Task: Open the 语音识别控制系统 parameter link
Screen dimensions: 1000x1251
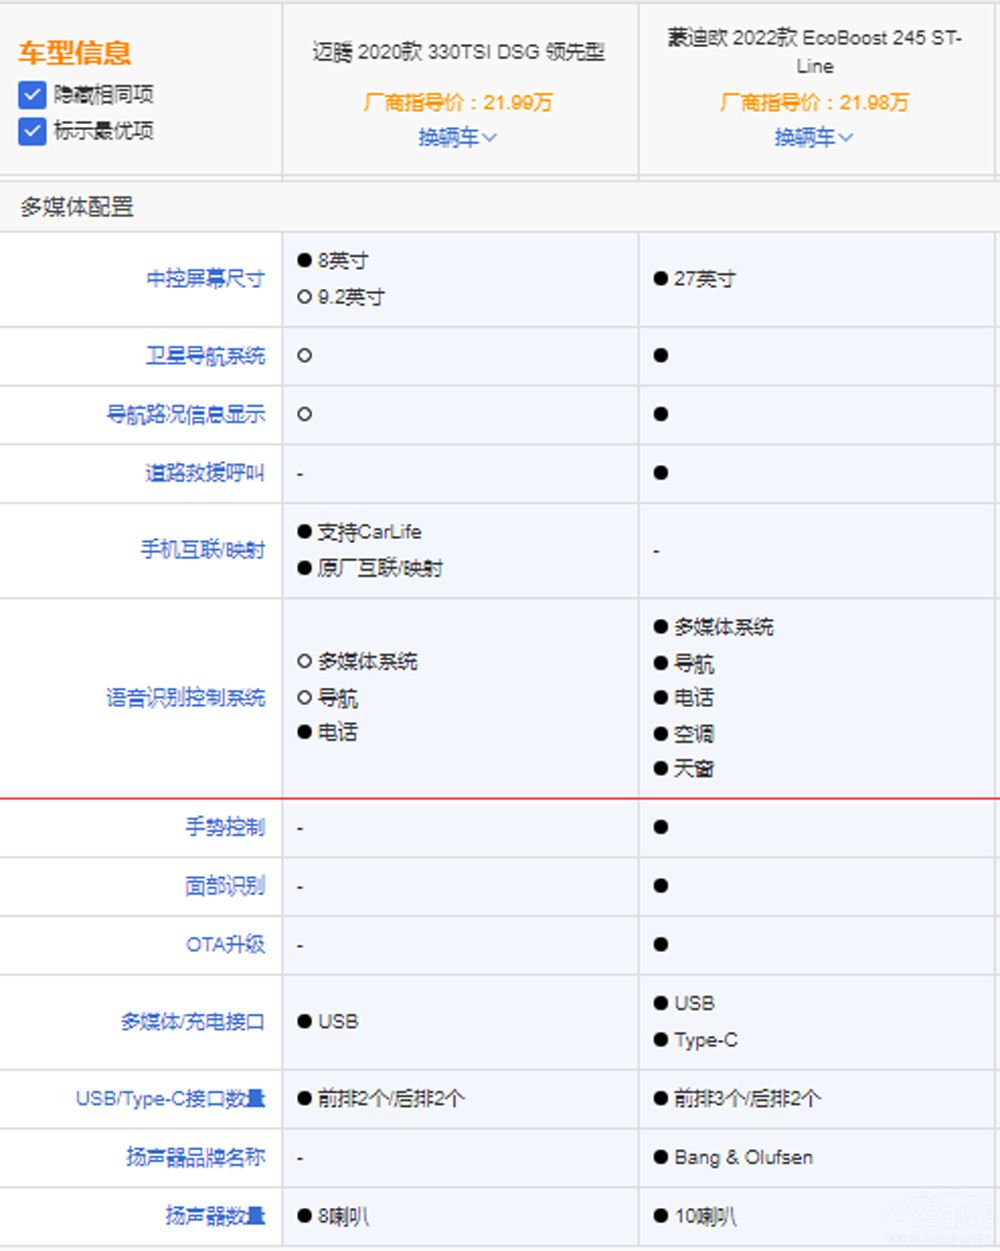Action: click(x=186, y=697)
